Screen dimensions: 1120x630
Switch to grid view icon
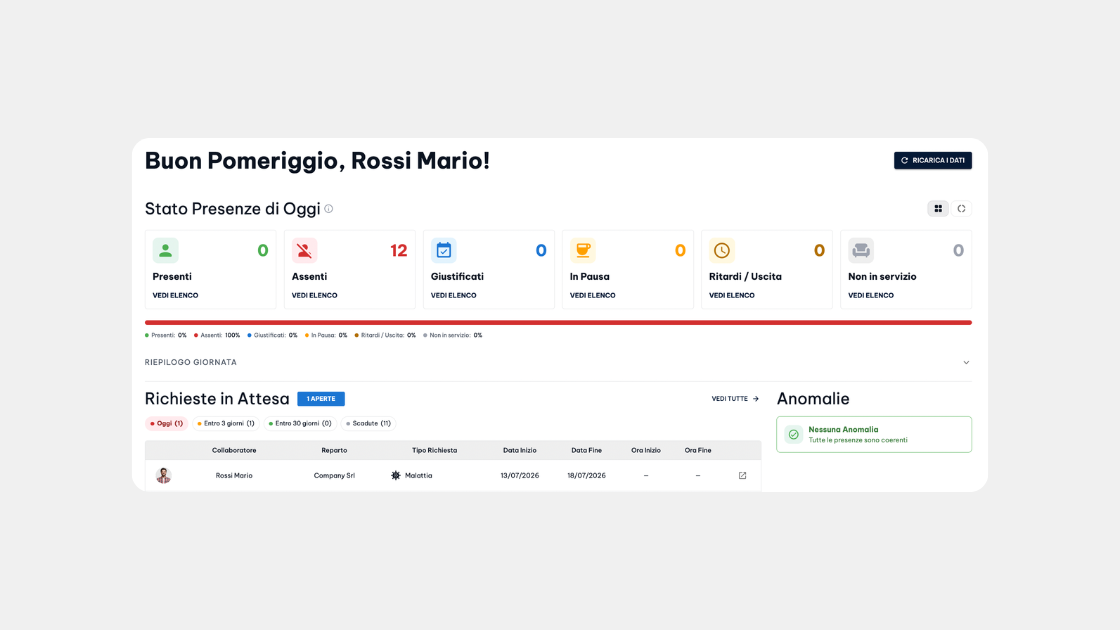pos(938,209)
